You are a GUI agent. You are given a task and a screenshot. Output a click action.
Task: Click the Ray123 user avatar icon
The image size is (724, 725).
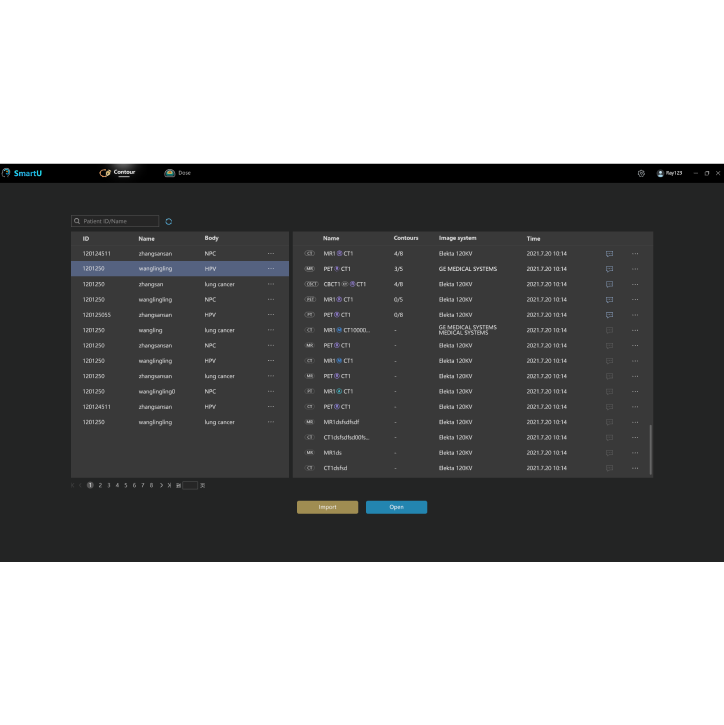point(660,173)
